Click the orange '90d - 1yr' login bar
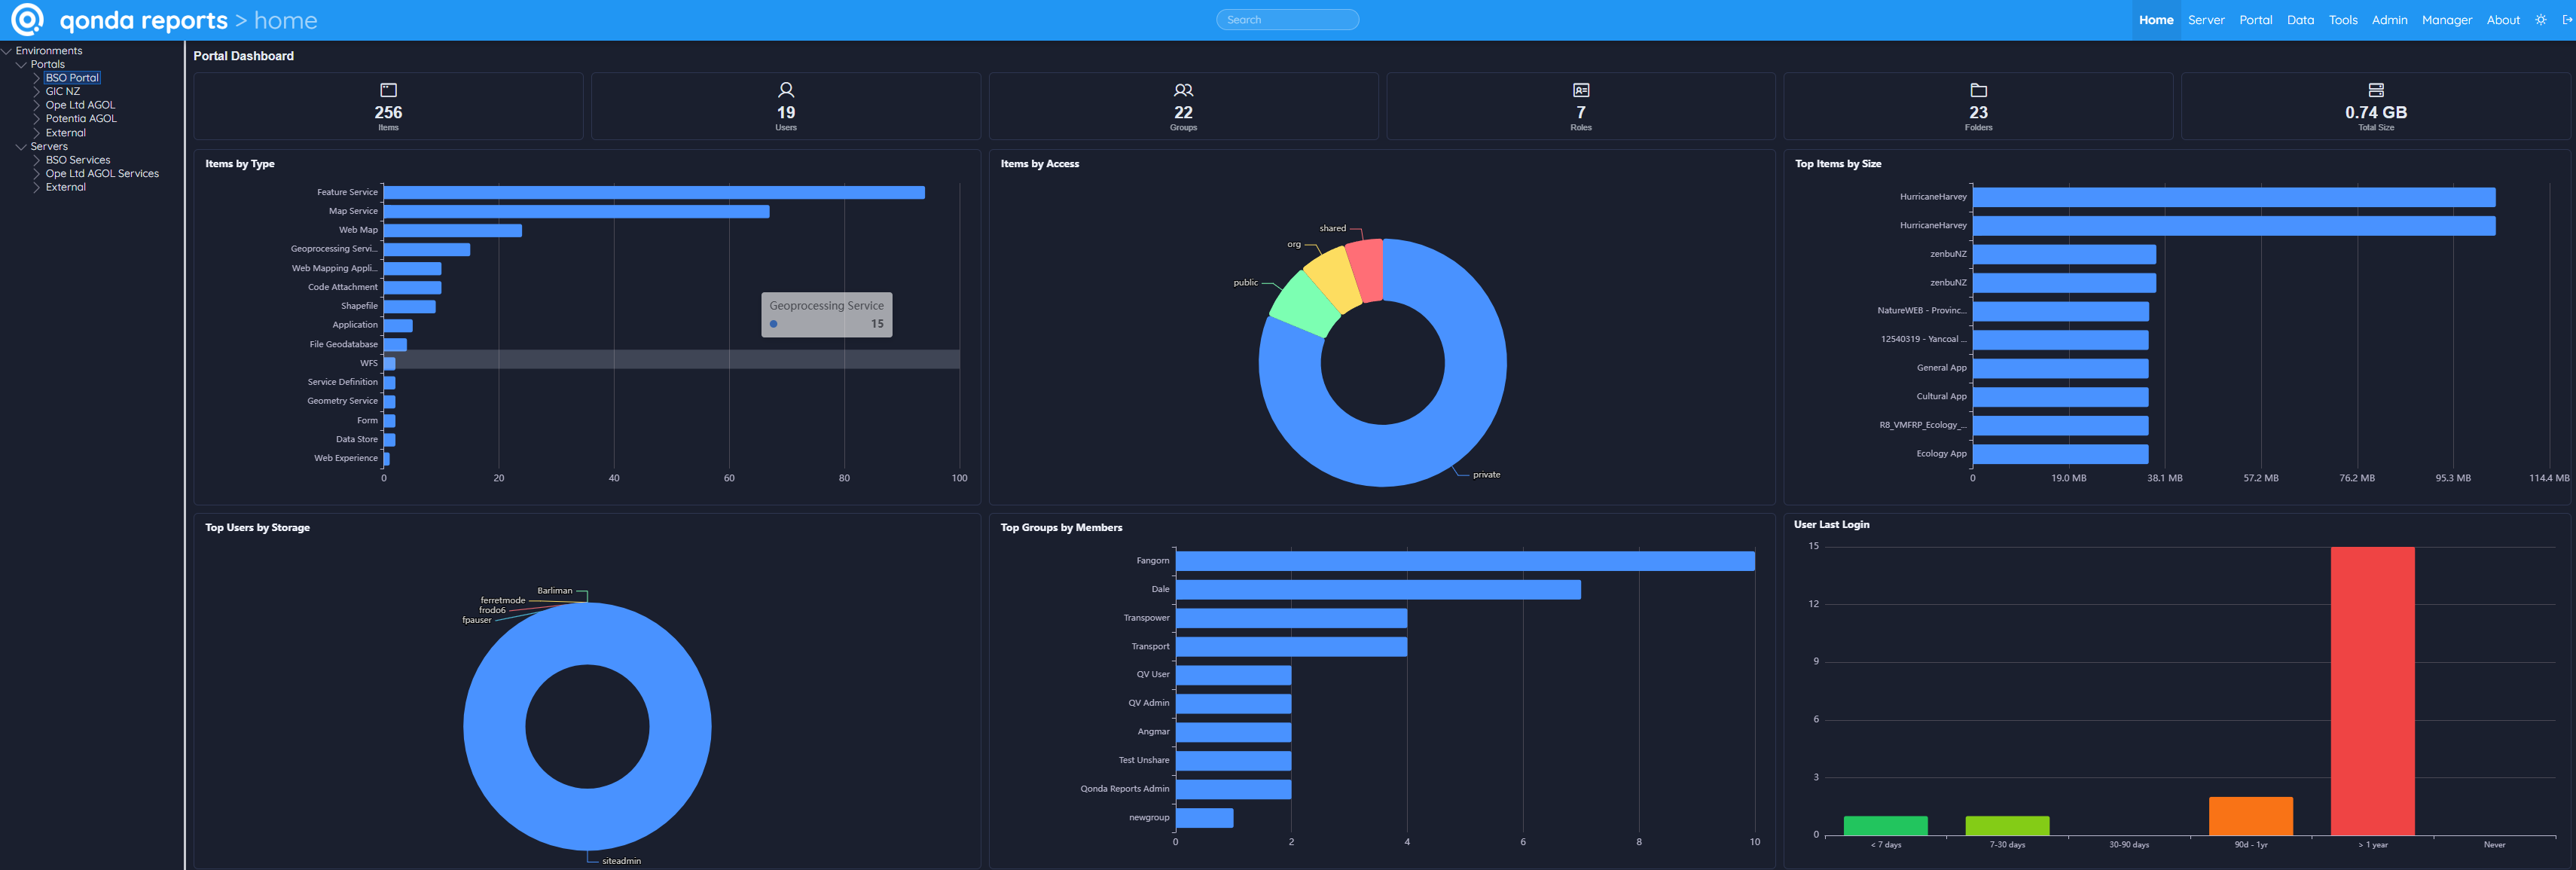The image size is (2576, 870). (2250, 816)
